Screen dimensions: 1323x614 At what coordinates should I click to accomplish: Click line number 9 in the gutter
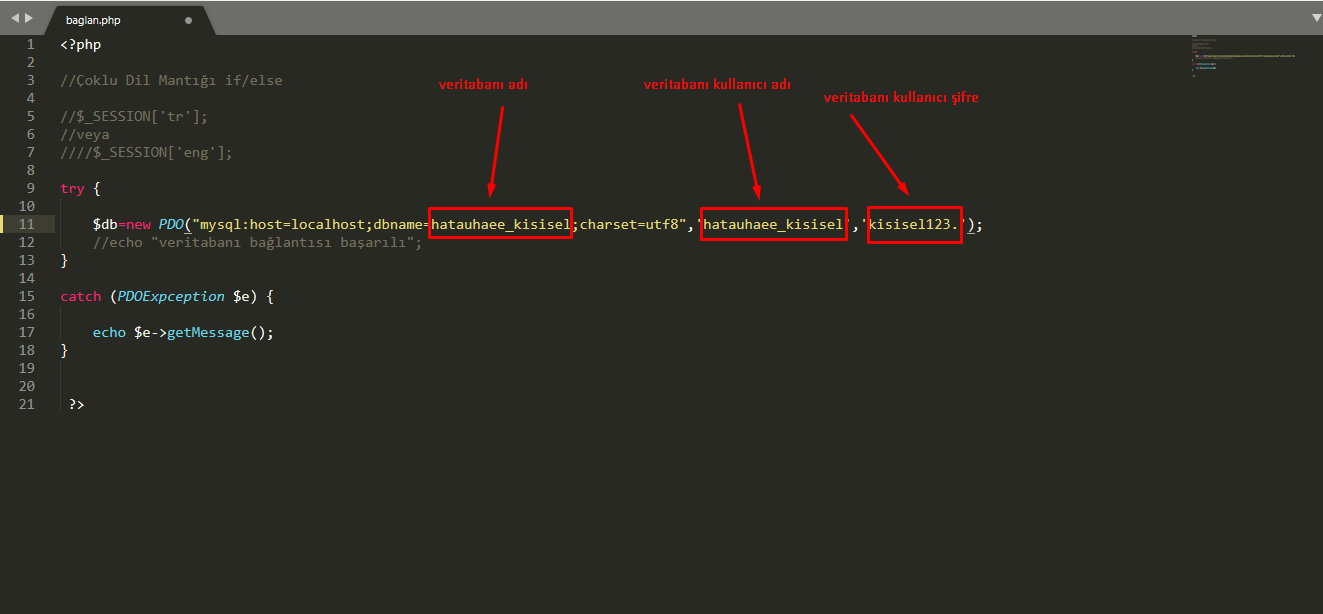(x=30, y=188)
